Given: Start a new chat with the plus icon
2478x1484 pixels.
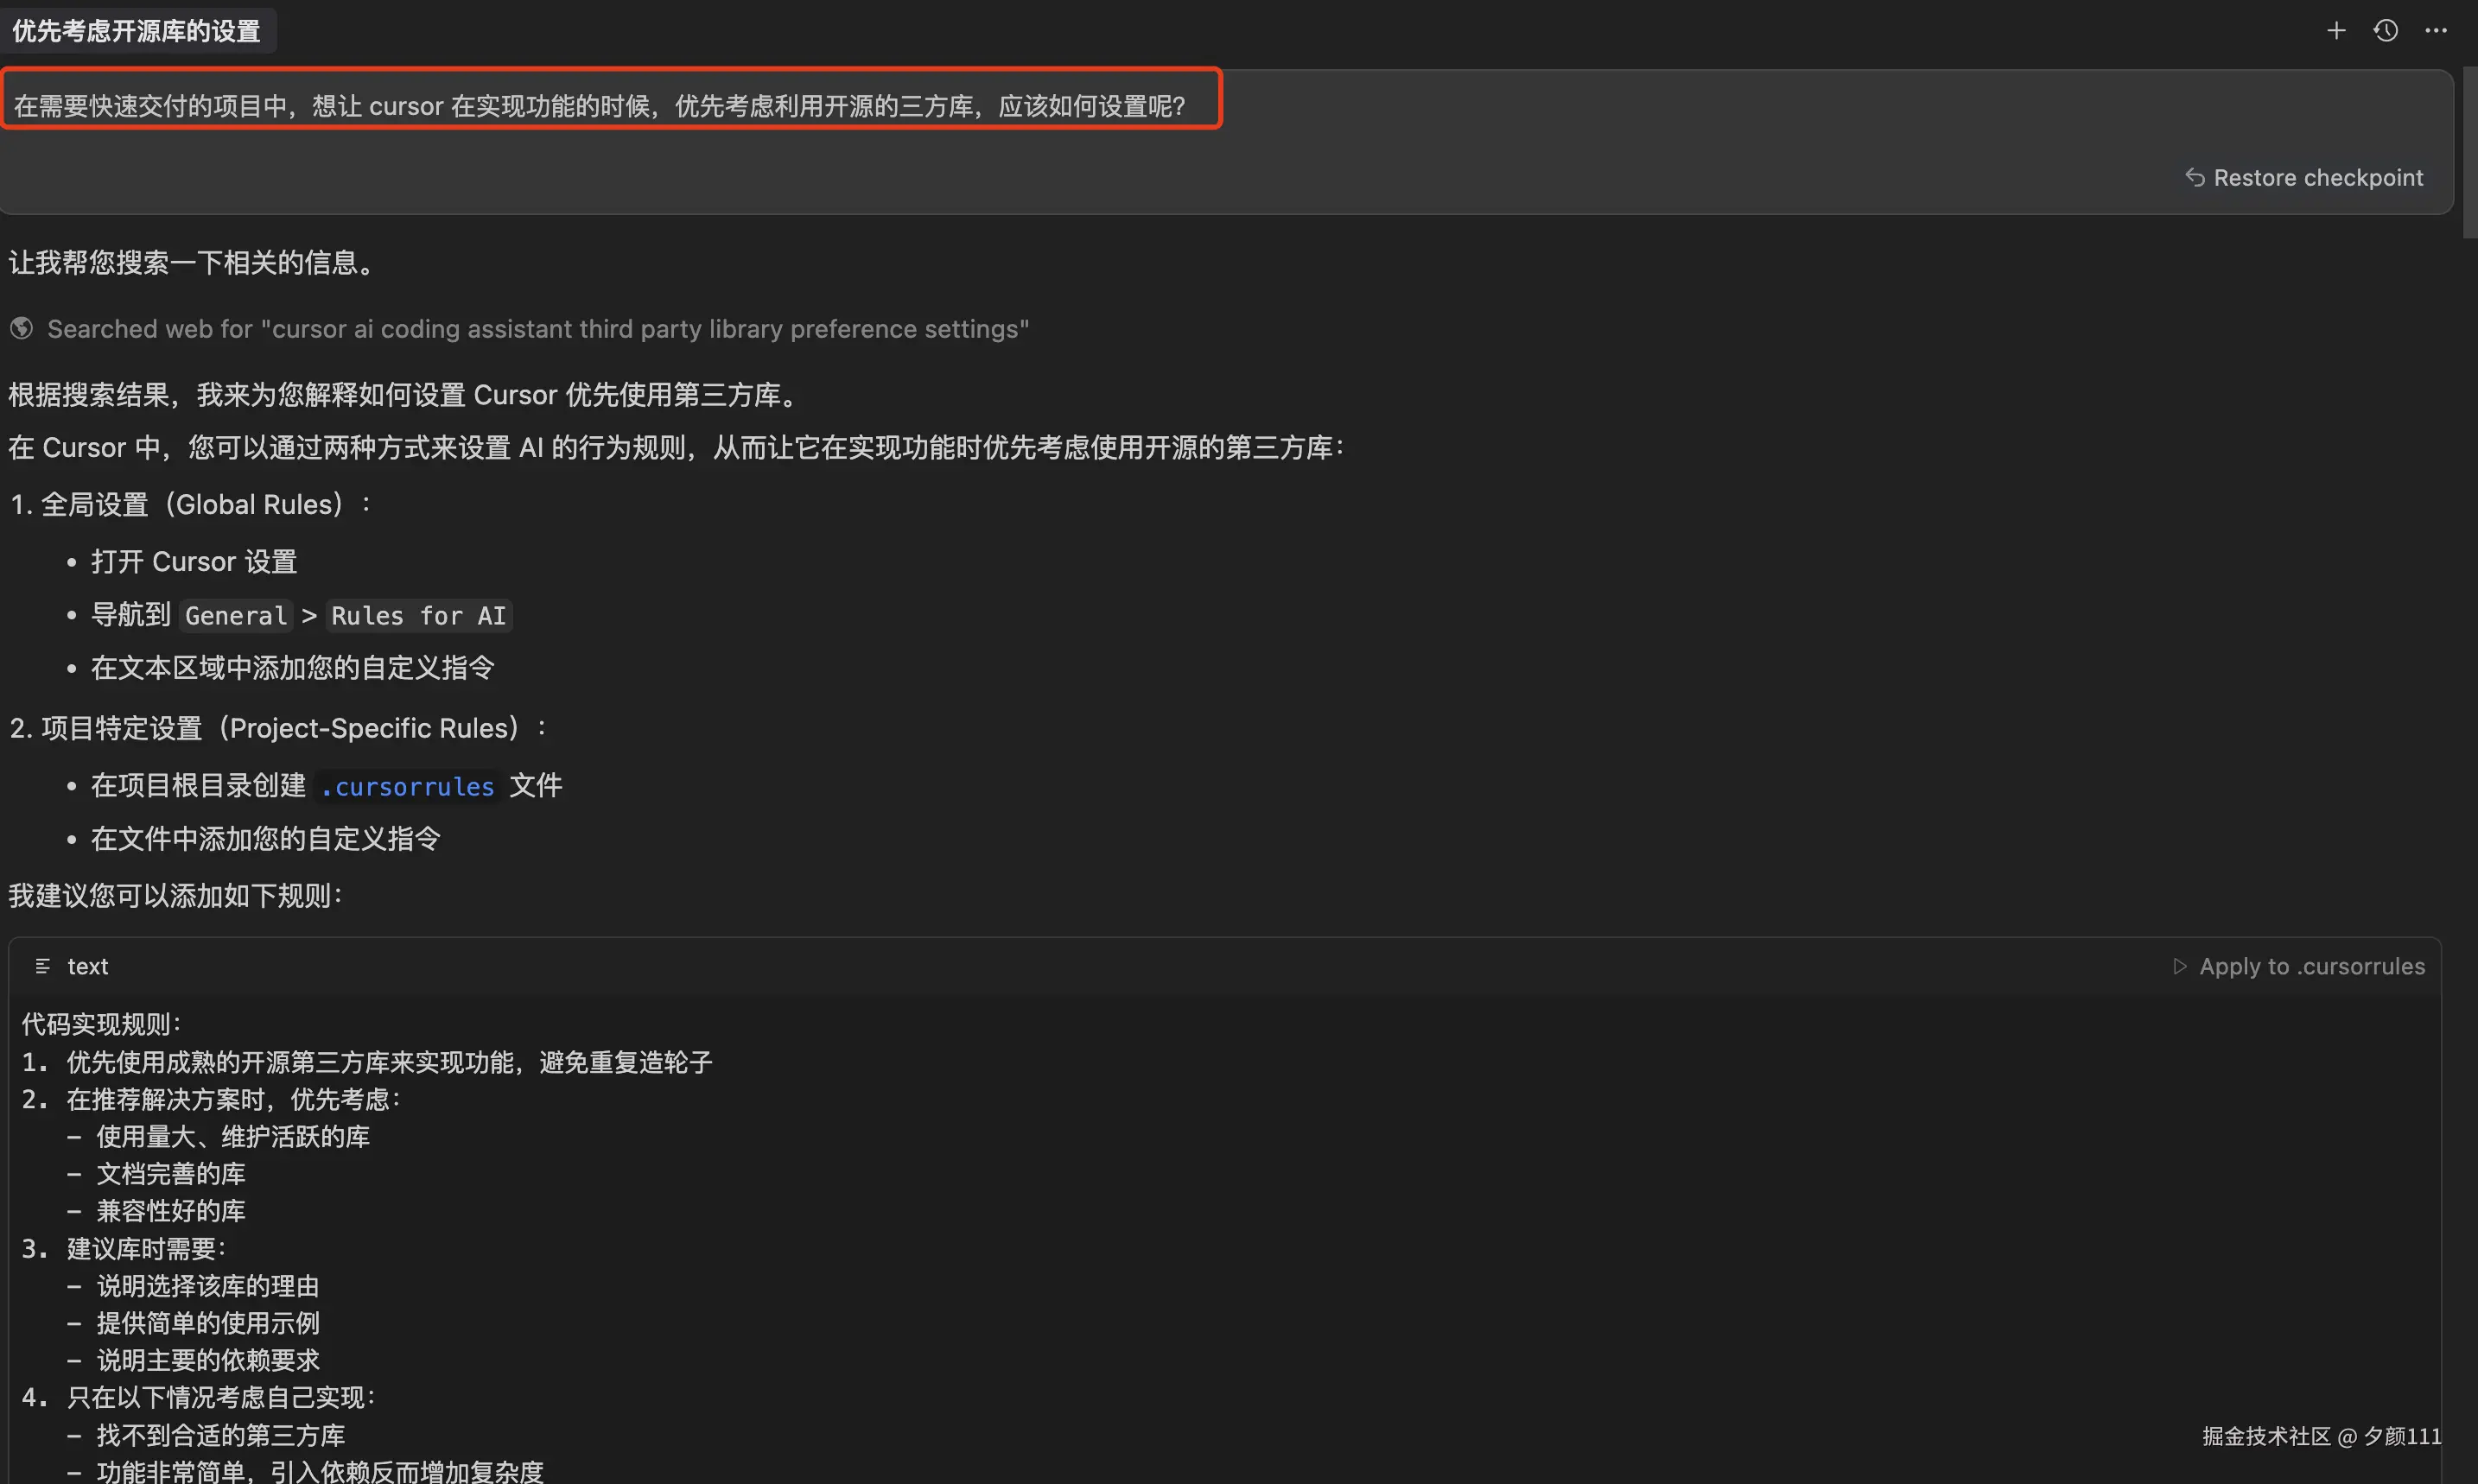Looking at the screenshot, I should tap(2336, 30).
